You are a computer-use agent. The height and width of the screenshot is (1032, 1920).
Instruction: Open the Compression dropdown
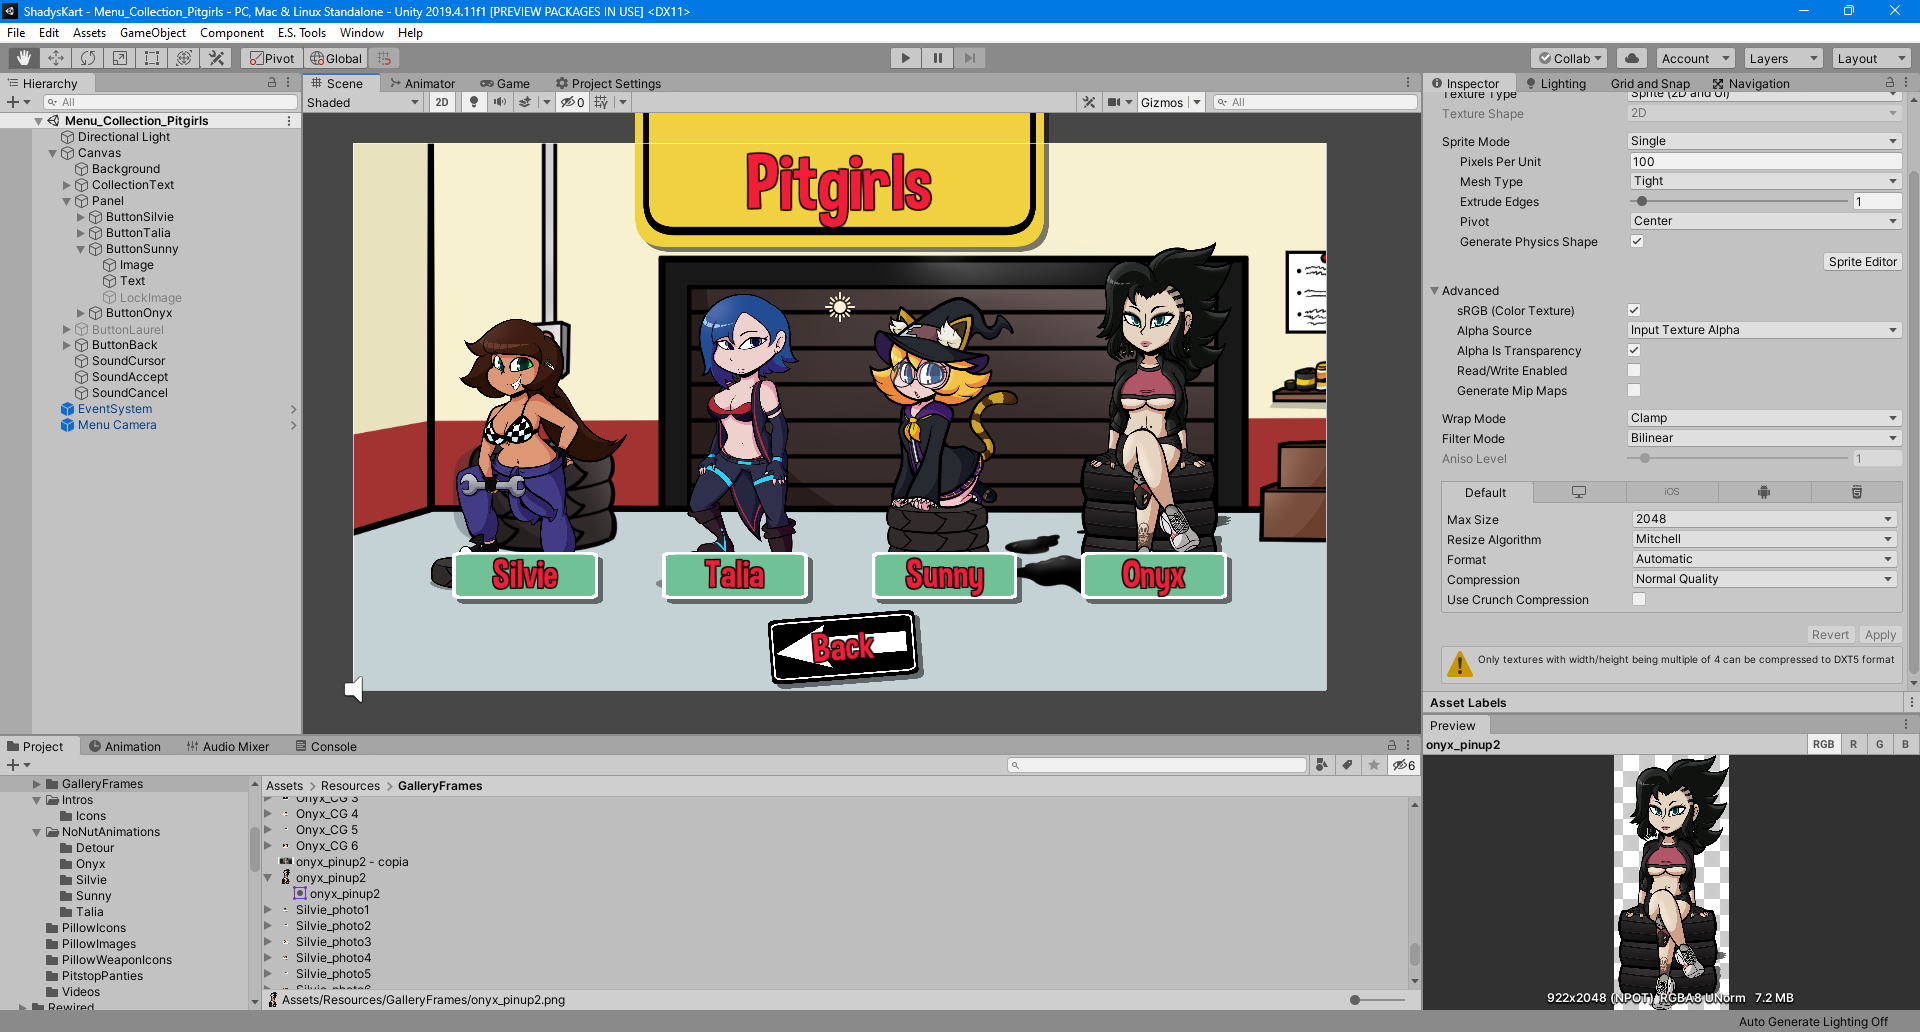click(x=1764, y=579)
